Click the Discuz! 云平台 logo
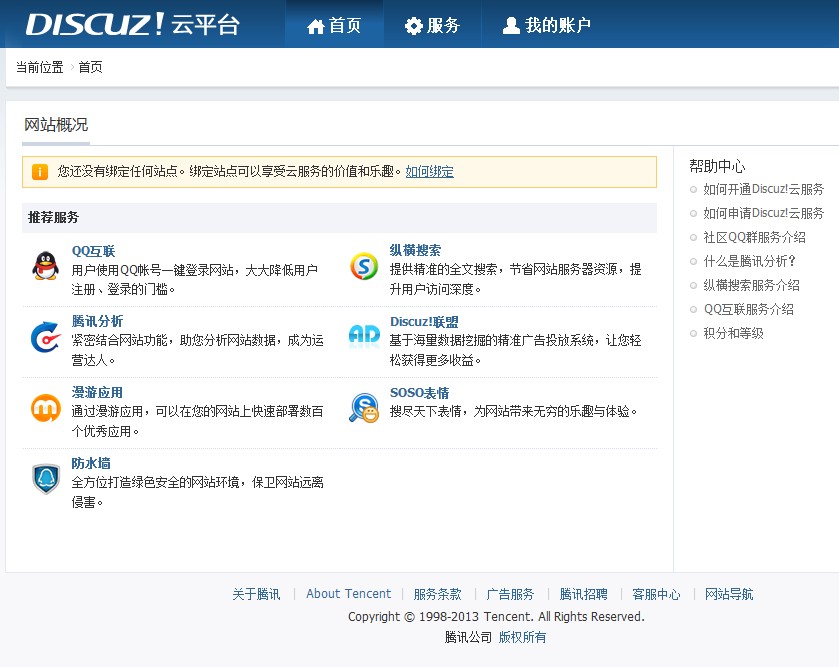Image resolution: width=839 pixels, height=667 pixels. point(133,25)
